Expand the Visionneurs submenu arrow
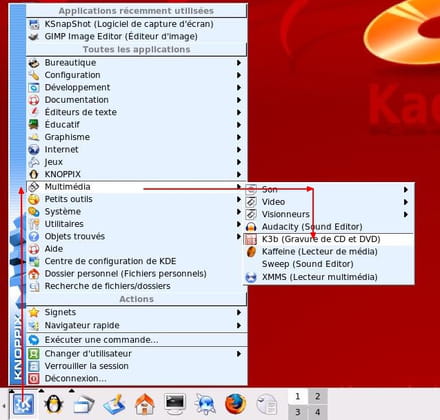Screen dimensions: 440x420 [406, 214]
